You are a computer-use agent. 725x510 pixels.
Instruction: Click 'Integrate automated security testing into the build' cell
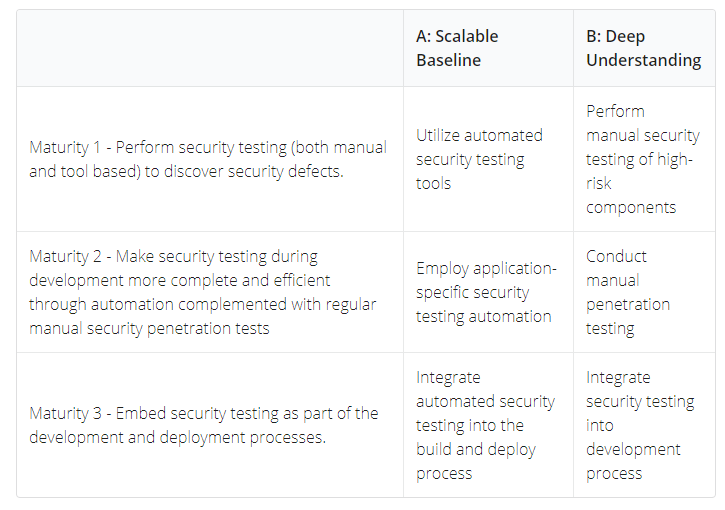coord(488,425)
